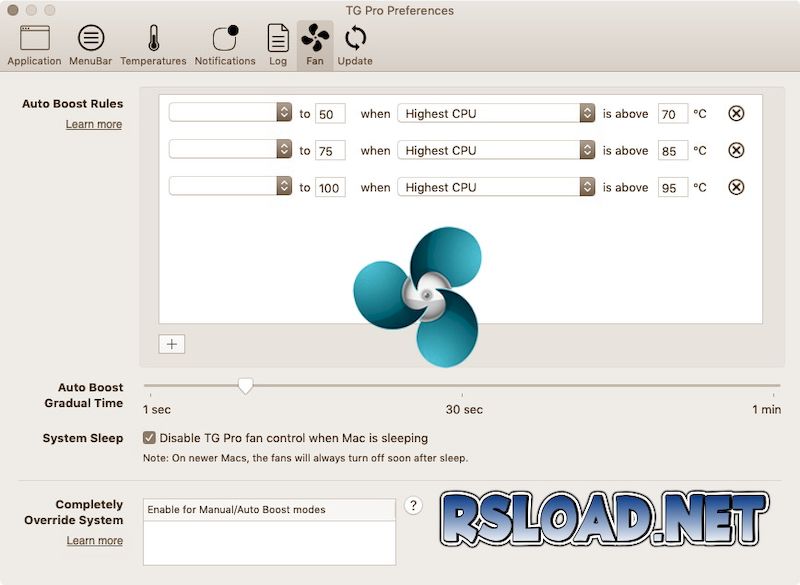800x585 pixels.
Task: Click the fan speed field showing 75
Action: pyautogui.click(x=330, y=150)
